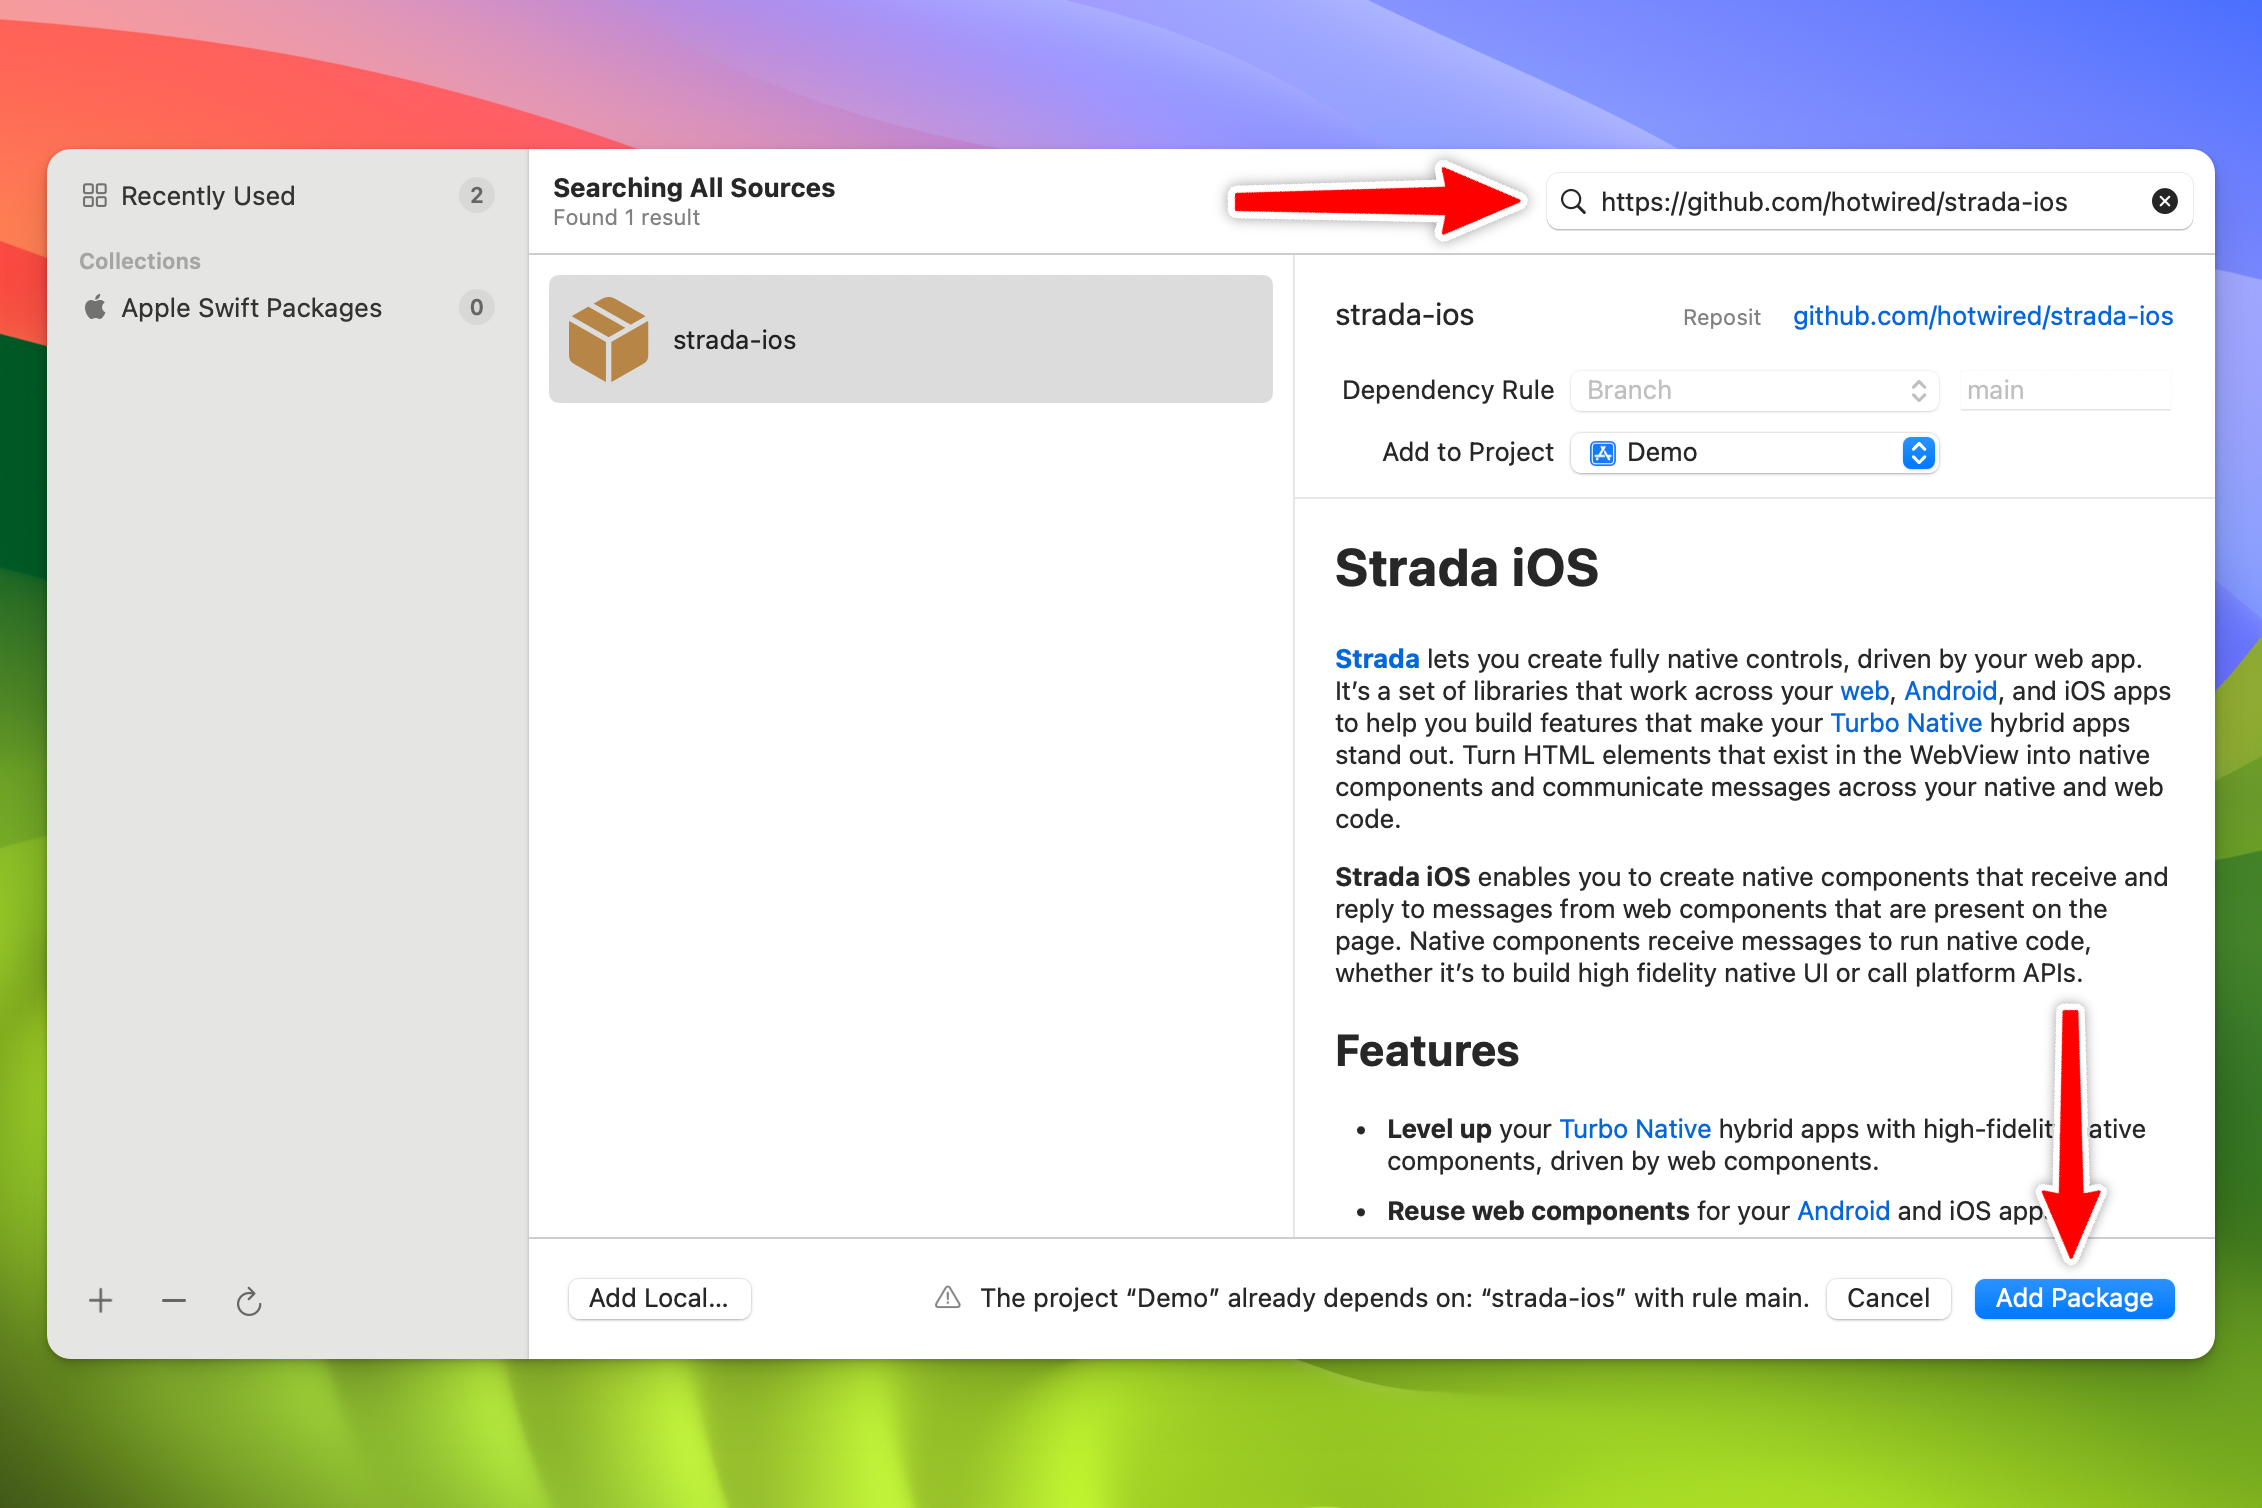
Task: Click the minus icon to remove collection
Action: 174,1300
